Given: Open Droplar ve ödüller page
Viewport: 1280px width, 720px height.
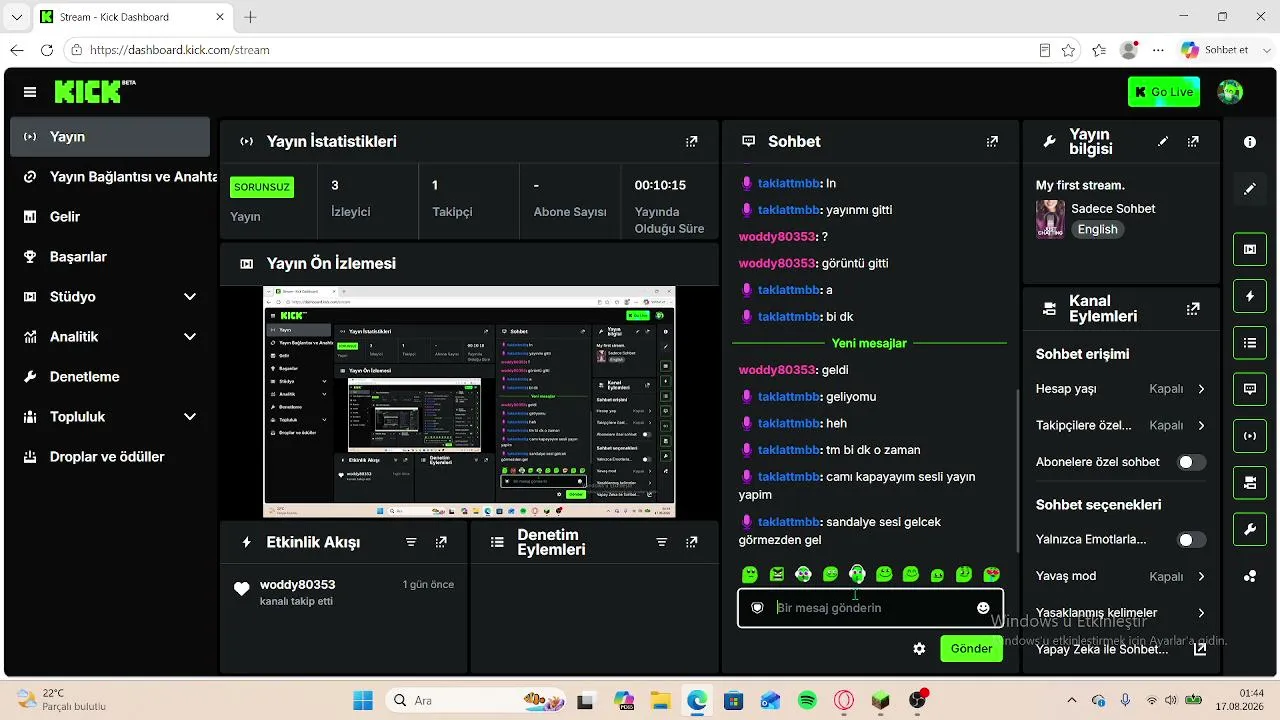Looking at the screenshot, I should coord(110,457).
